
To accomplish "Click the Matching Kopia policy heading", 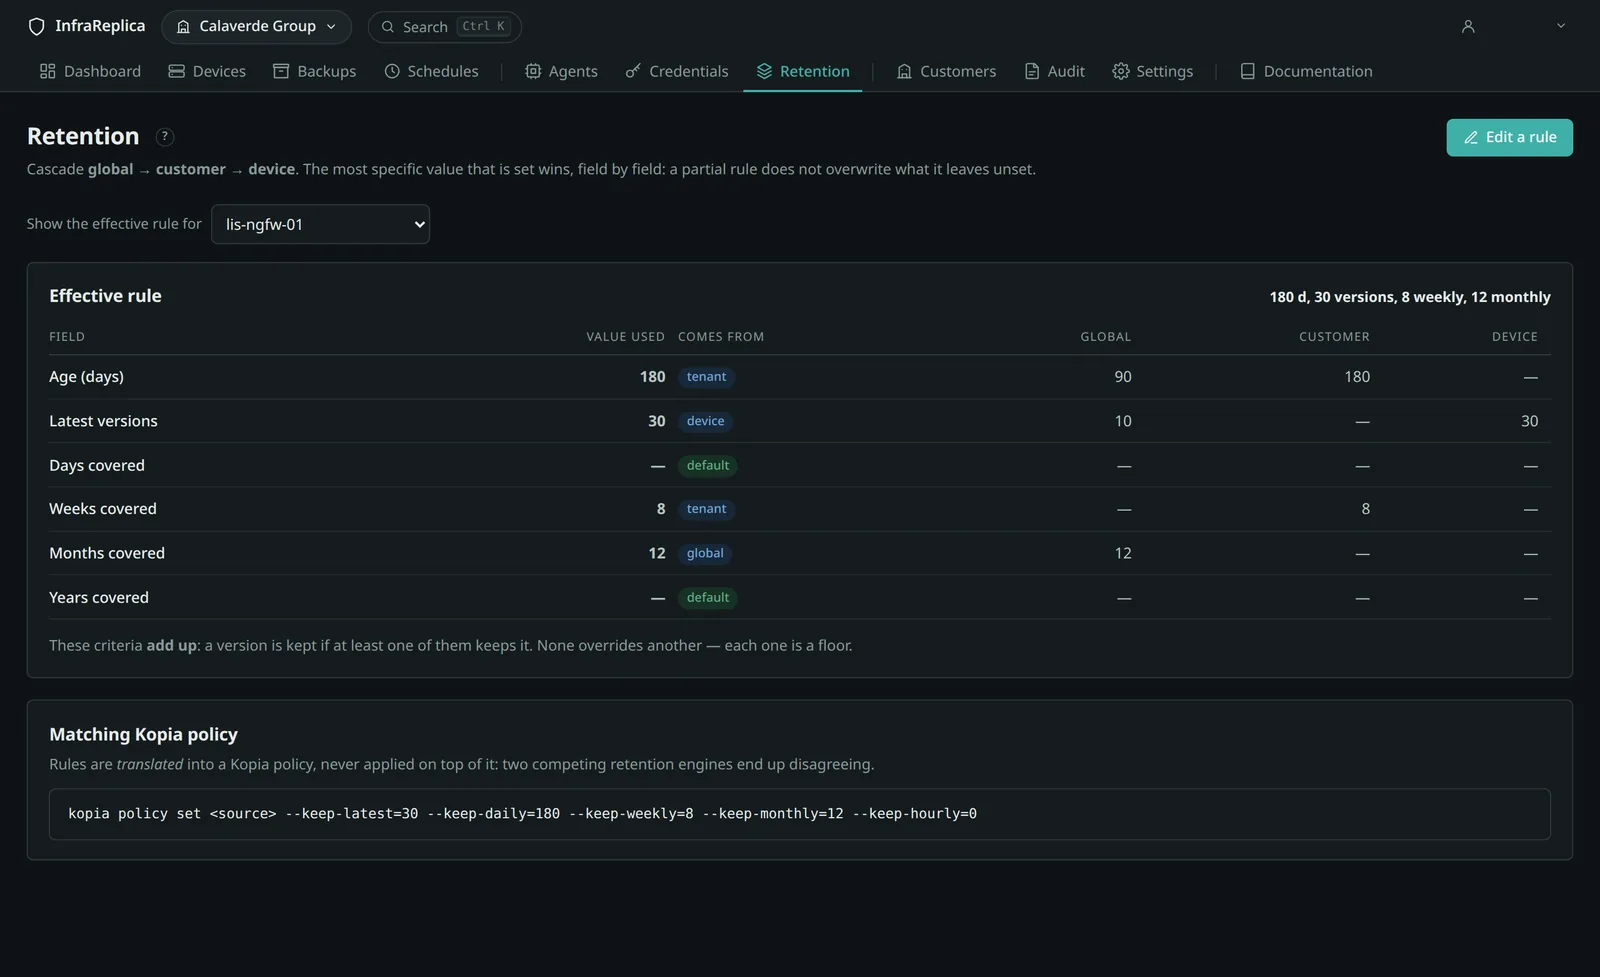I will point(143,734).
